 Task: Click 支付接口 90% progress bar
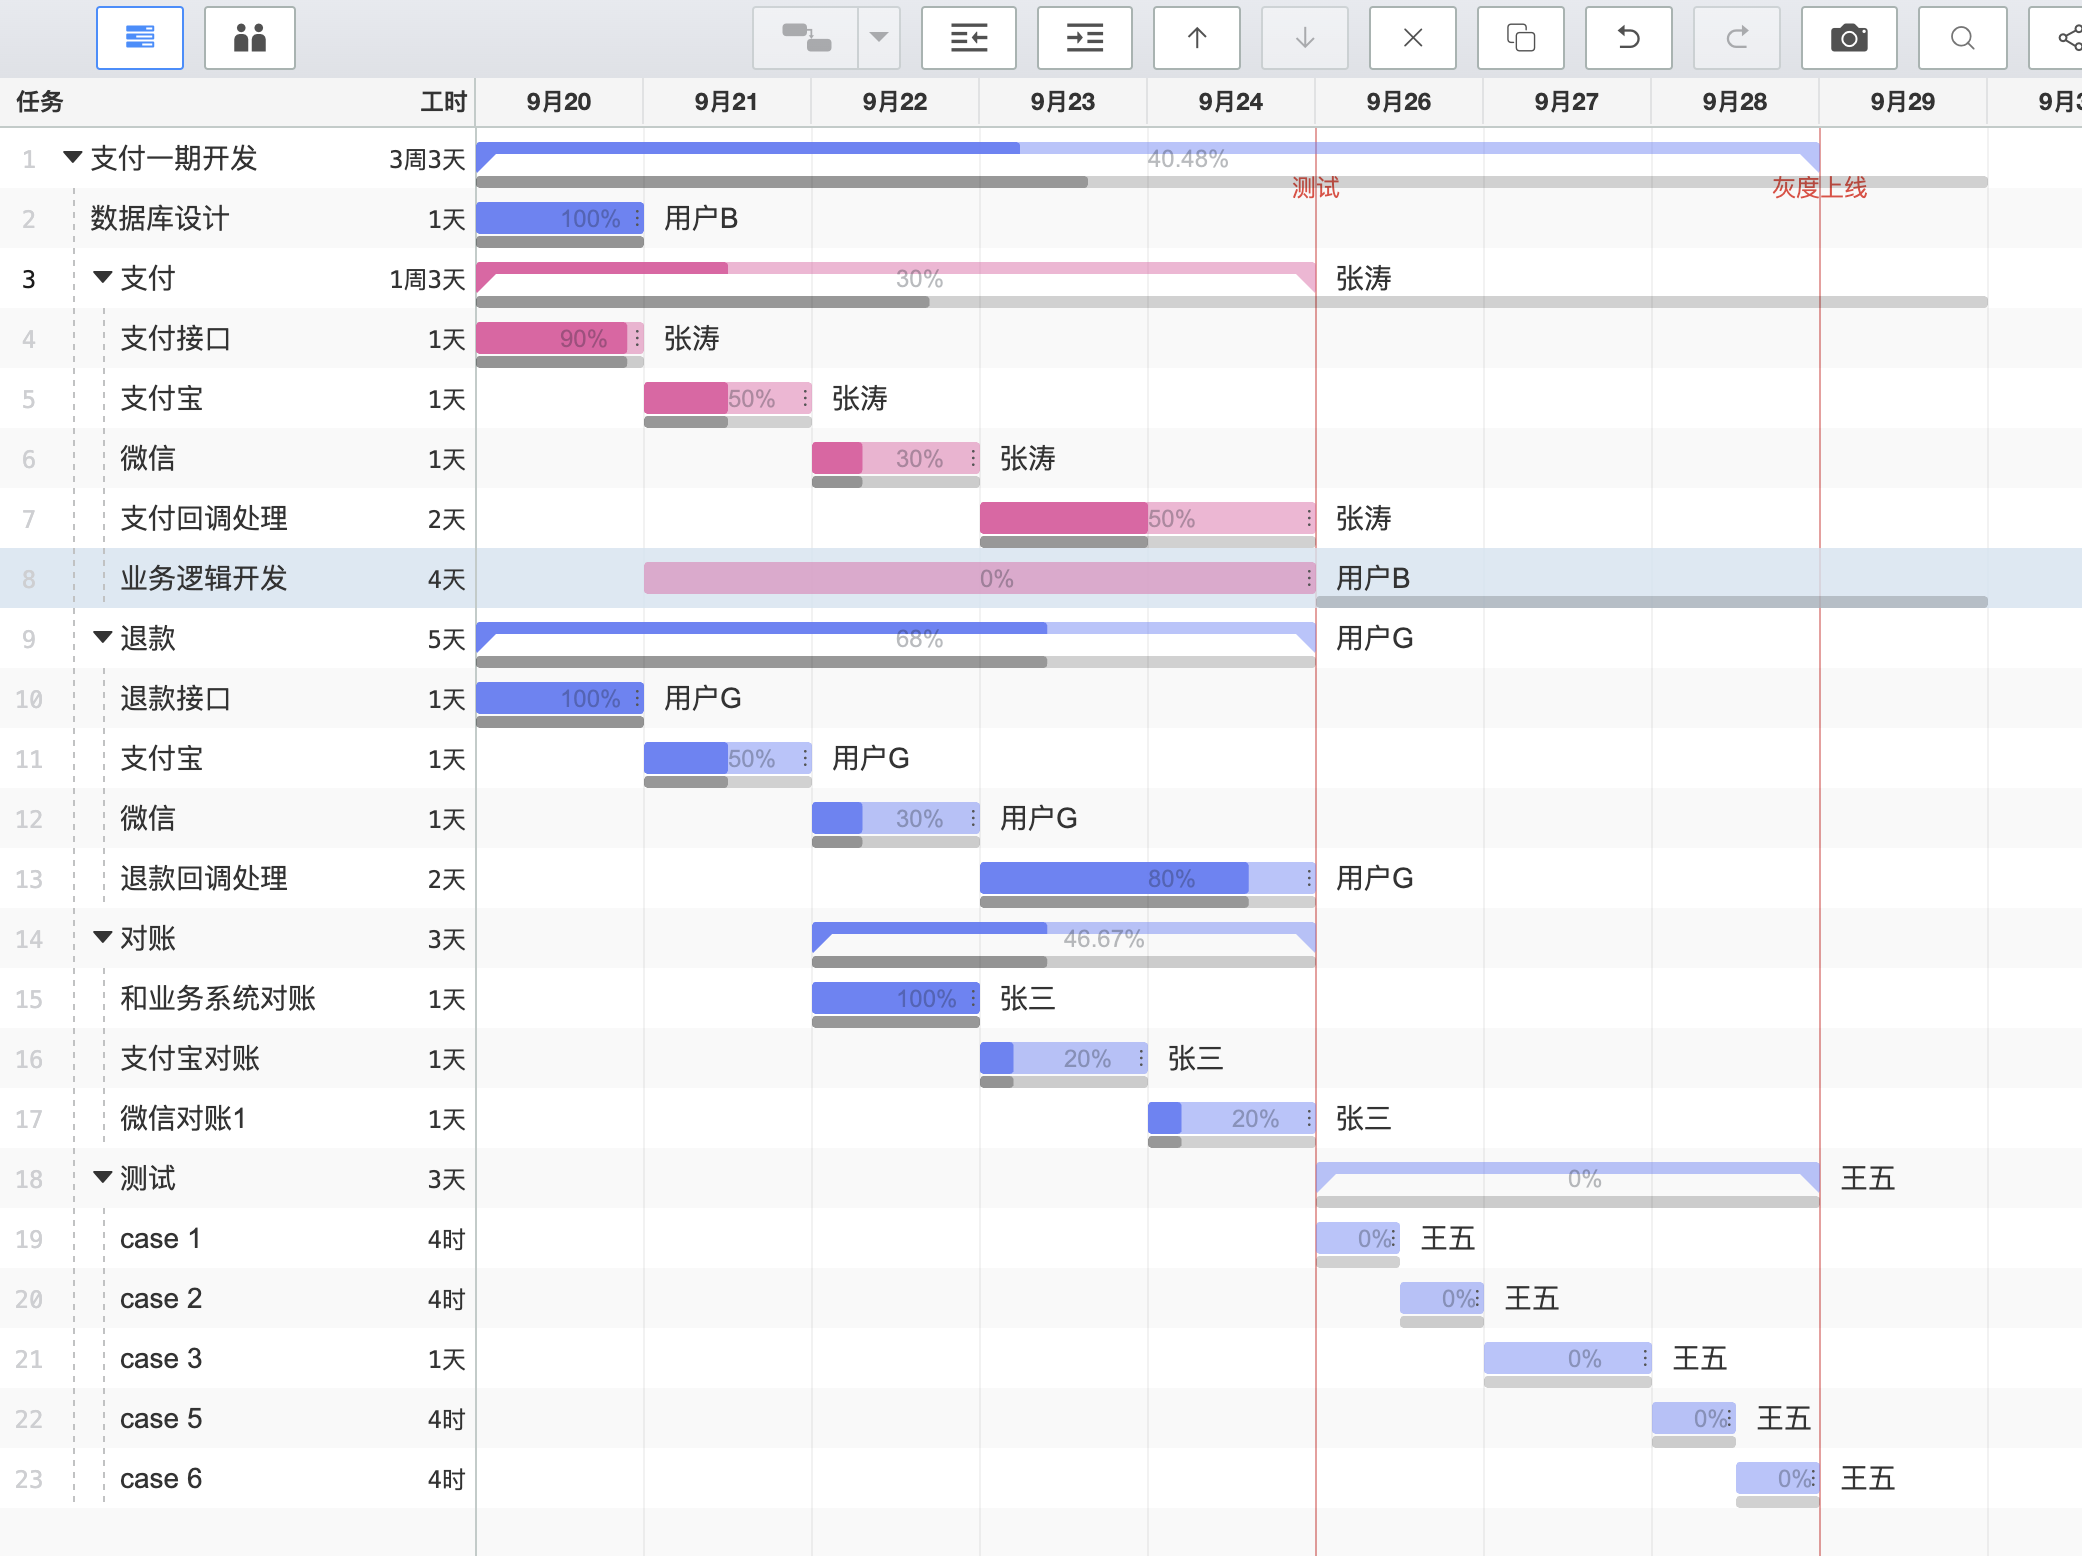click(x=560, y=338)
